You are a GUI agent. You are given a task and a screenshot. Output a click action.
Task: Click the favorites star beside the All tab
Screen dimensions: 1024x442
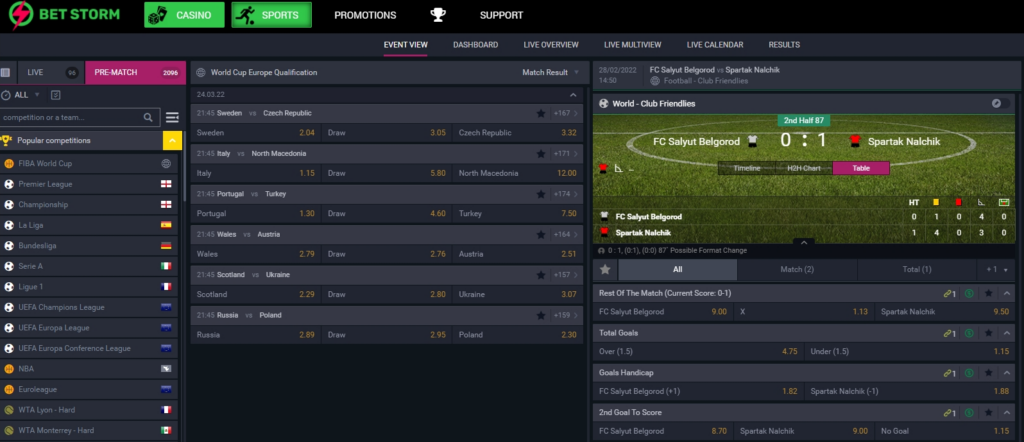click(605, 270)
